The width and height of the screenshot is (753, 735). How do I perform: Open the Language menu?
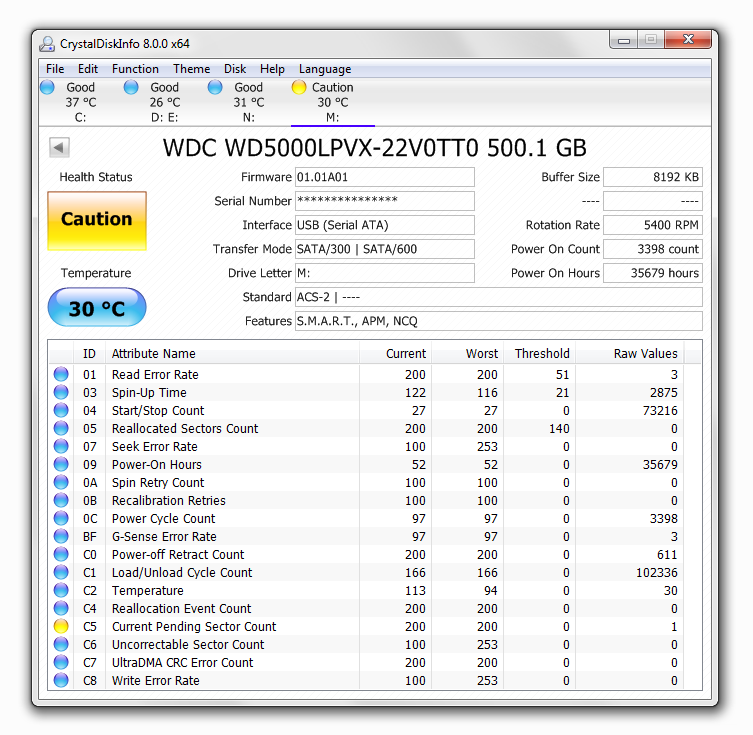pos(325,69)
